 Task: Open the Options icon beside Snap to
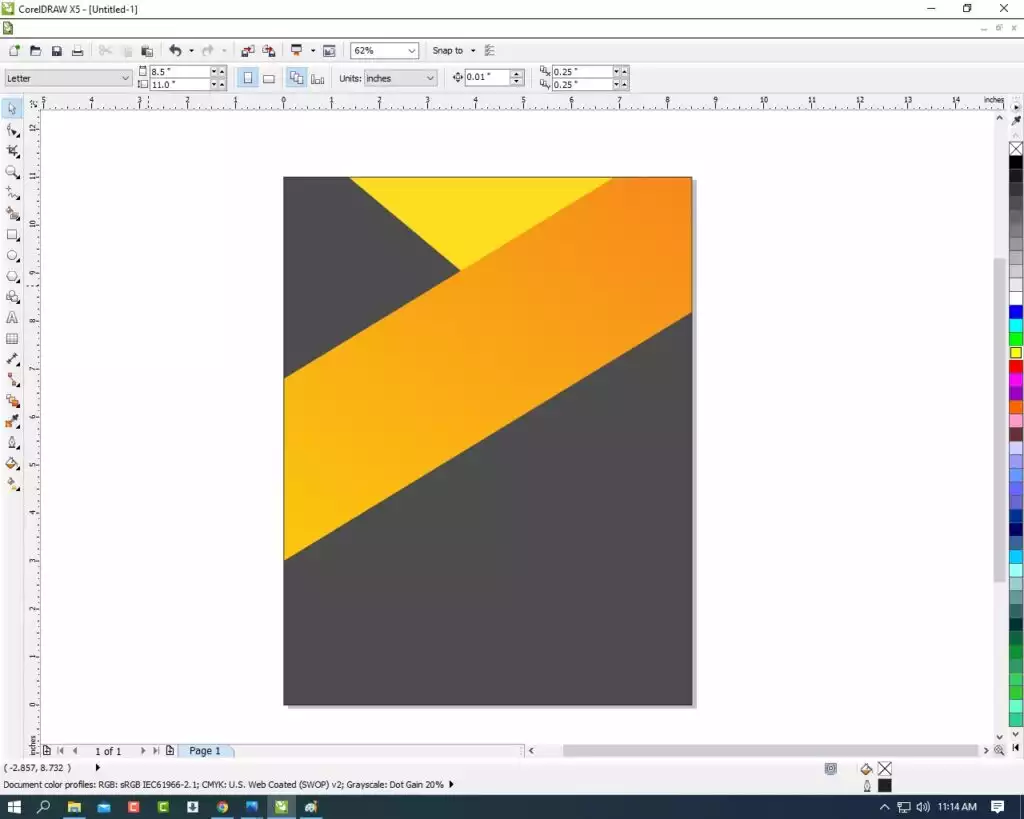point(490,50)
